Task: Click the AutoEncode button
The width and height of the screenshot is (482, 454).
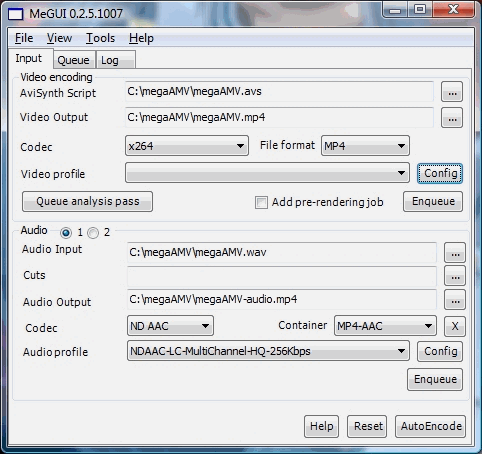Action: [430, 426]
